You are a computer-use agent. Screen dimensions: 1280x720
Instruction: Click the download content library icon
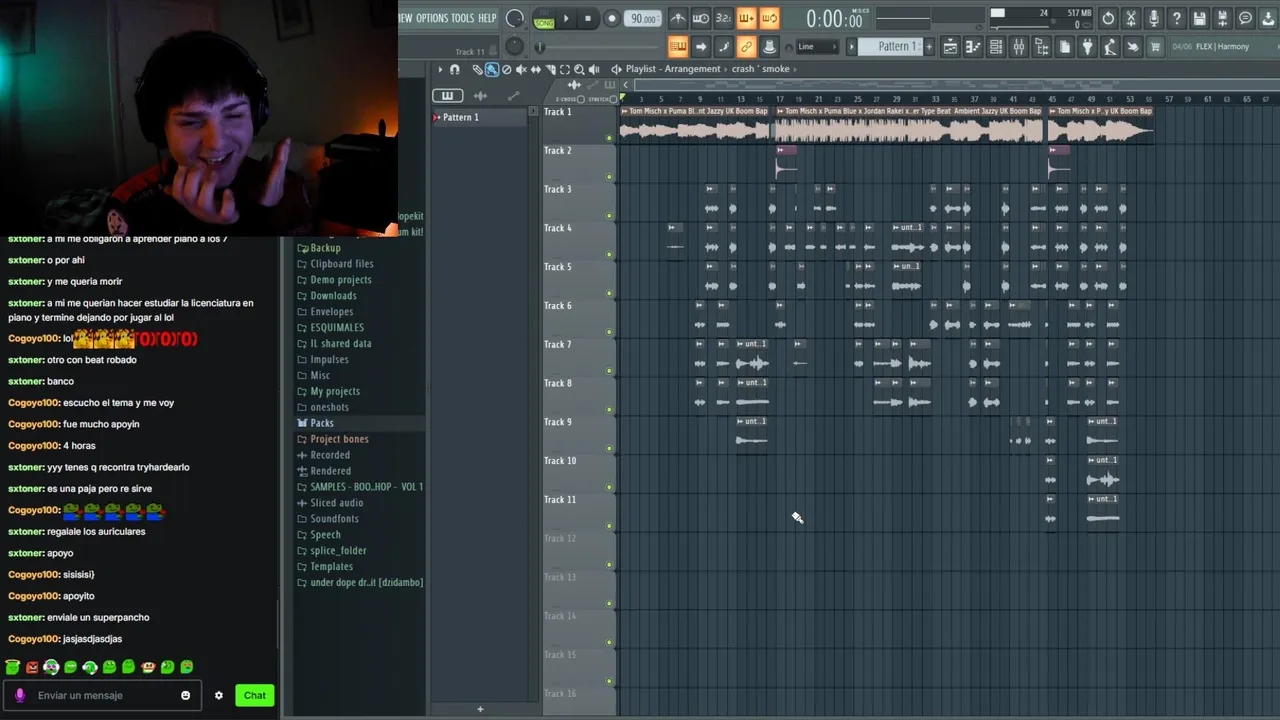tap(1268, 18)
